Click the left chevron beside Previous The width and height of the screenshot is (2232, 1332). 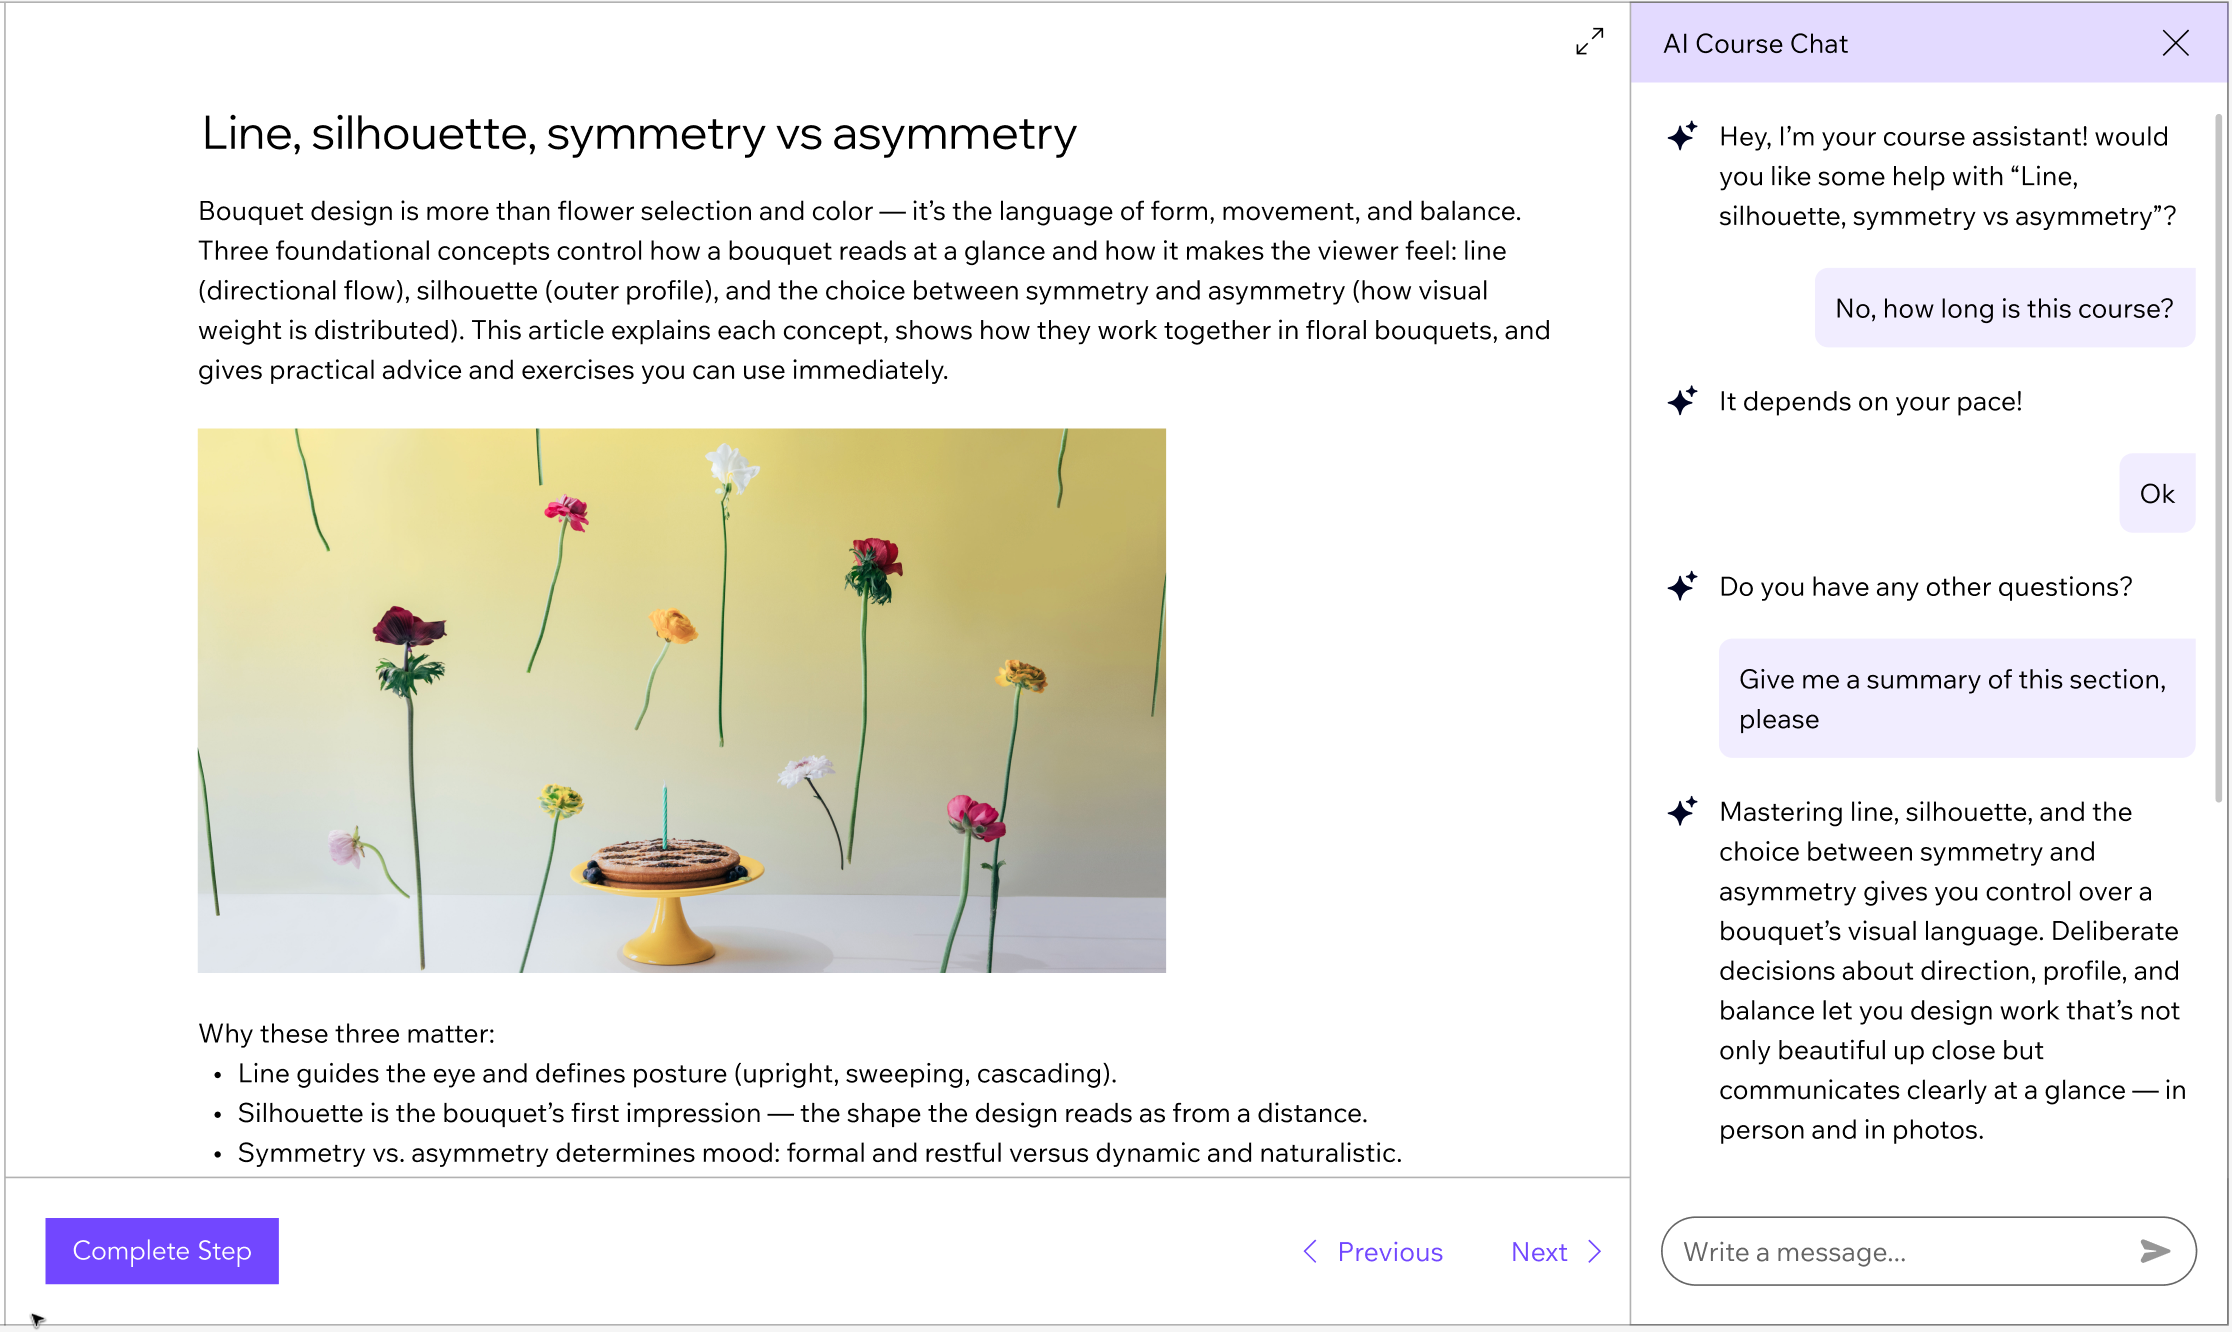click(x=1310, y=1251)
